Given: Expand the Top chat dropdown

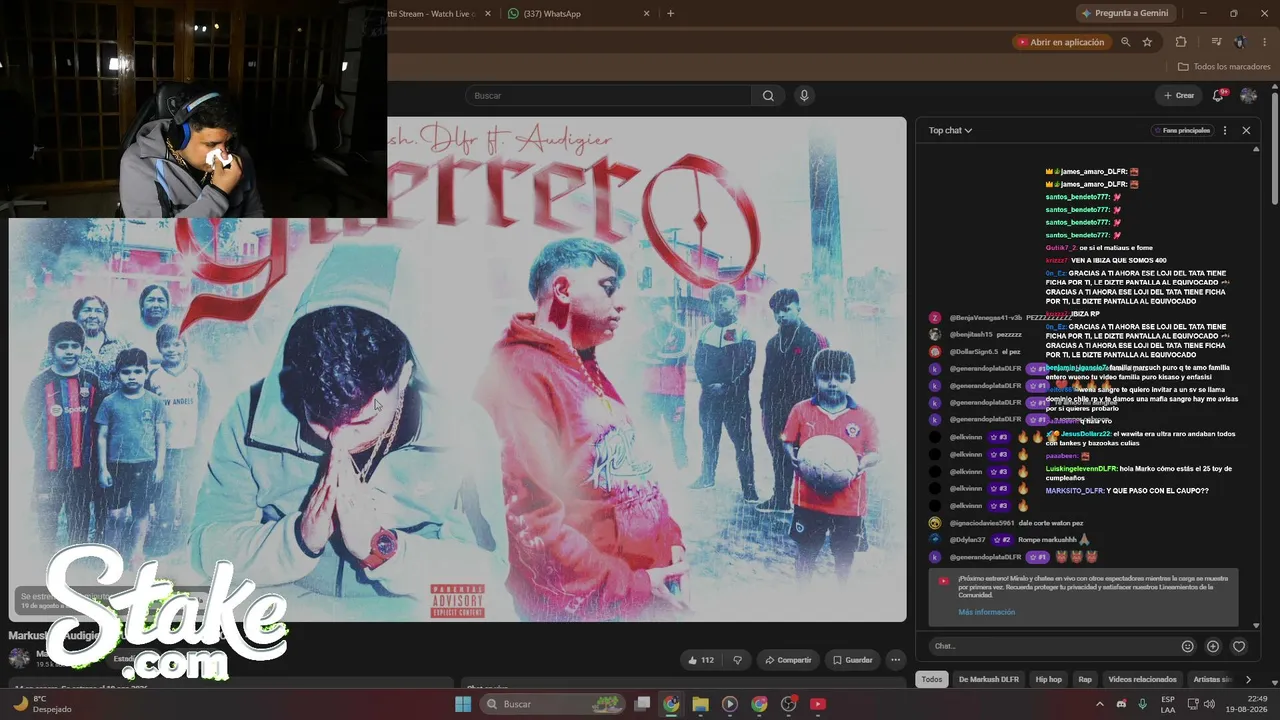Looking at the screenshot, I should [x=950, y=130].
